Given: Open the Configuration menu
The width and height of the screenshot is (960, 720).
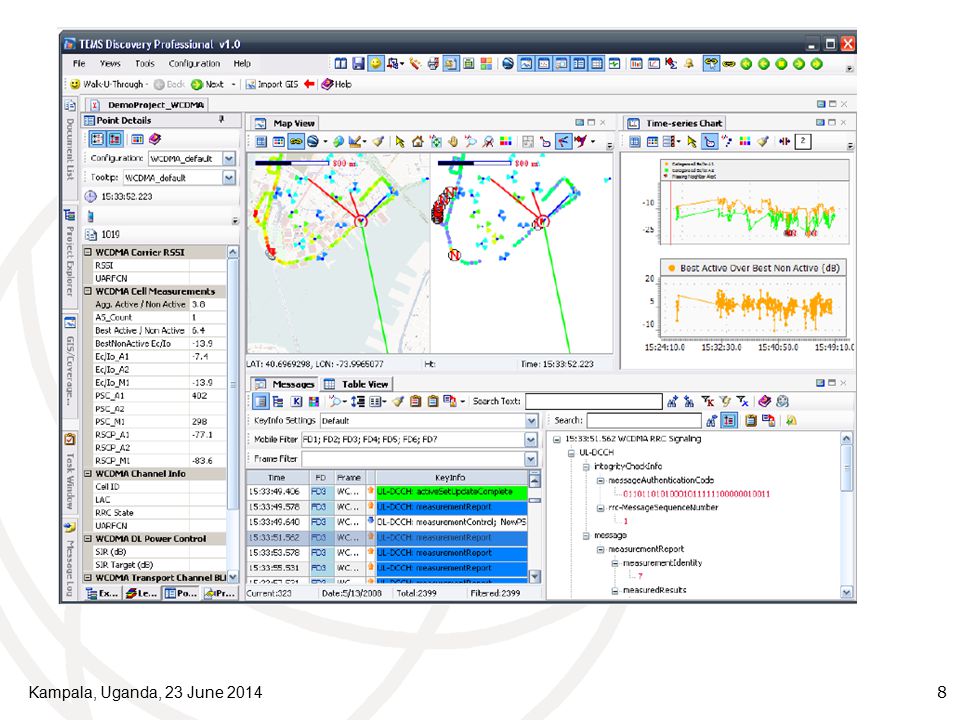Looking at the screenshot, I should click(194, 64).
